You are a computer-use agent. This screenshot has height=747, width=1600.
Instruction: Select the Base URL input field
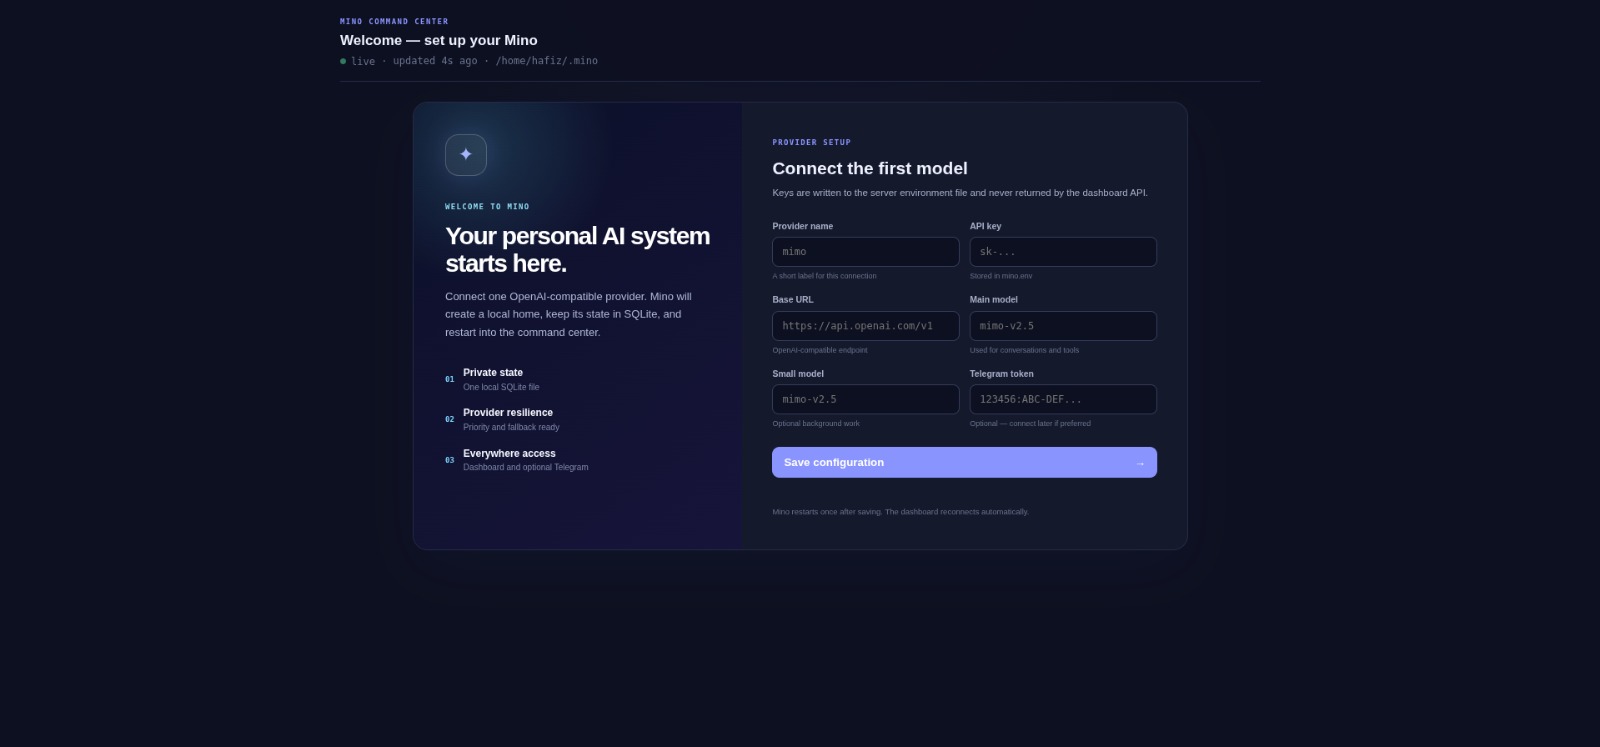click(865, 326)
